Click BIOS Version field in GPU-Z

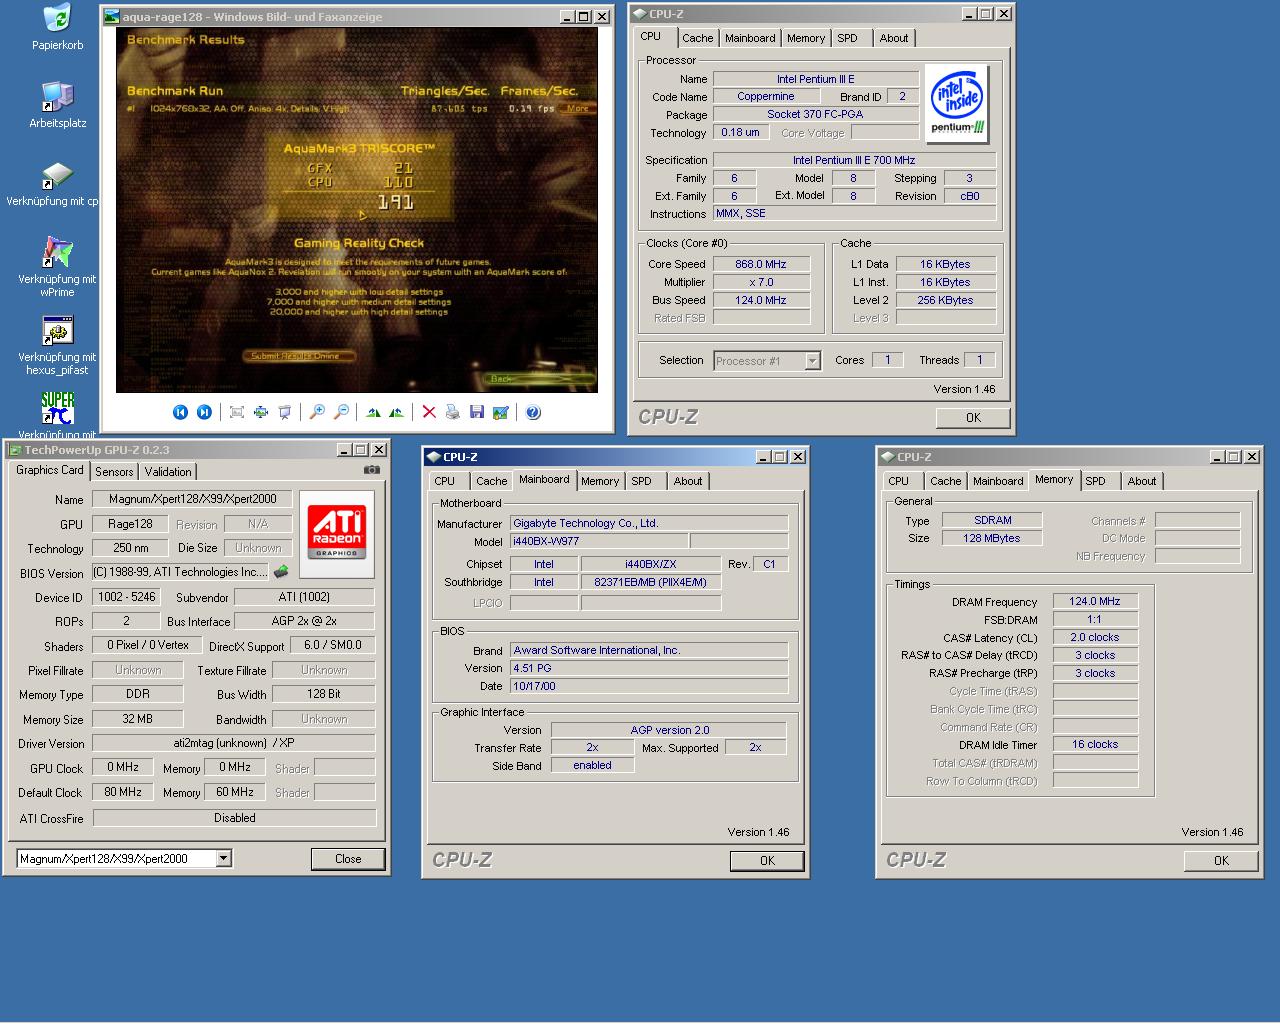180,572
